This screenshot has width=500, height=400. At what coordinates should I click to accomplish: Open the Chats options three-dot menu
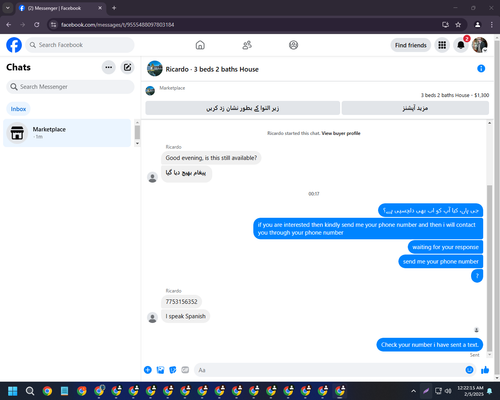click(109, 67)
